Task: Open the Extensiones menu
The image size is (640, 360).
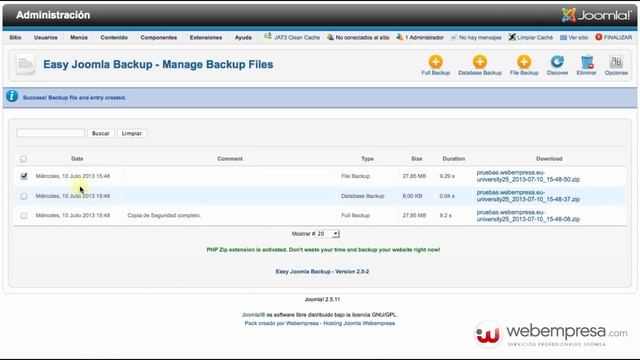Action: pyautogui.click(x=206, y=37)
